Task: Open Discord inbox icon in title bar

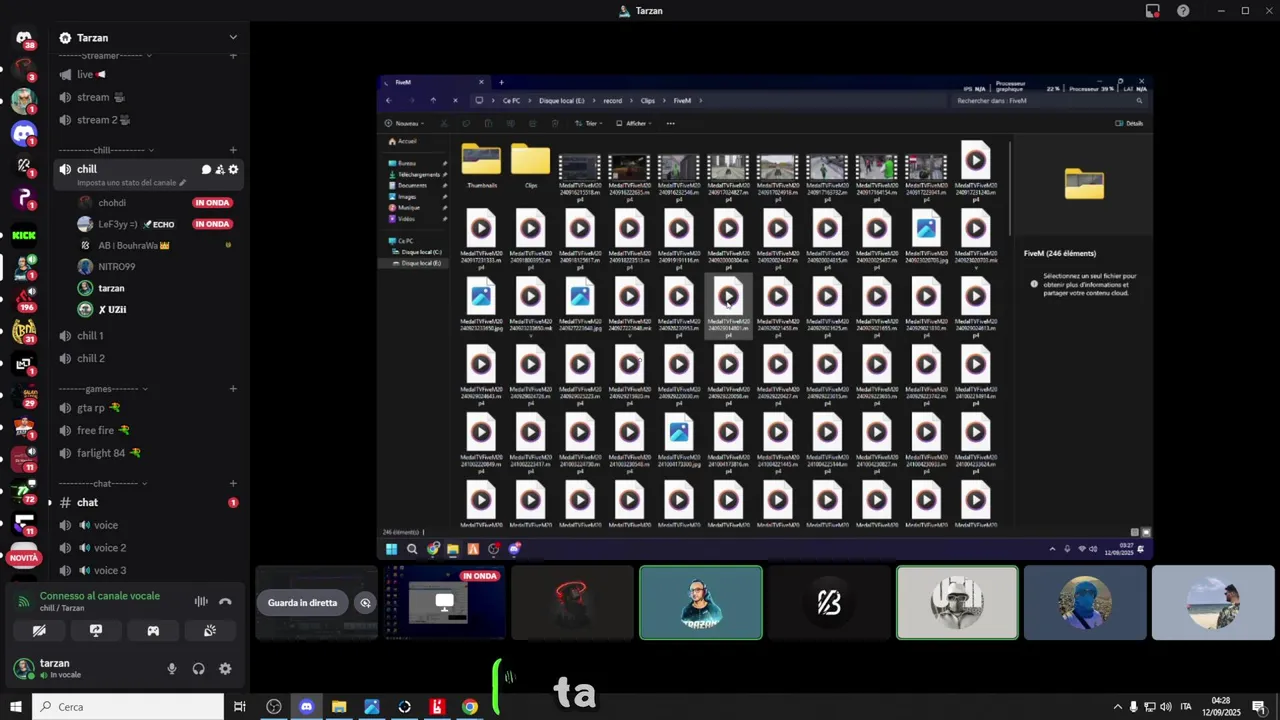Action: [x=1153, y=11]
